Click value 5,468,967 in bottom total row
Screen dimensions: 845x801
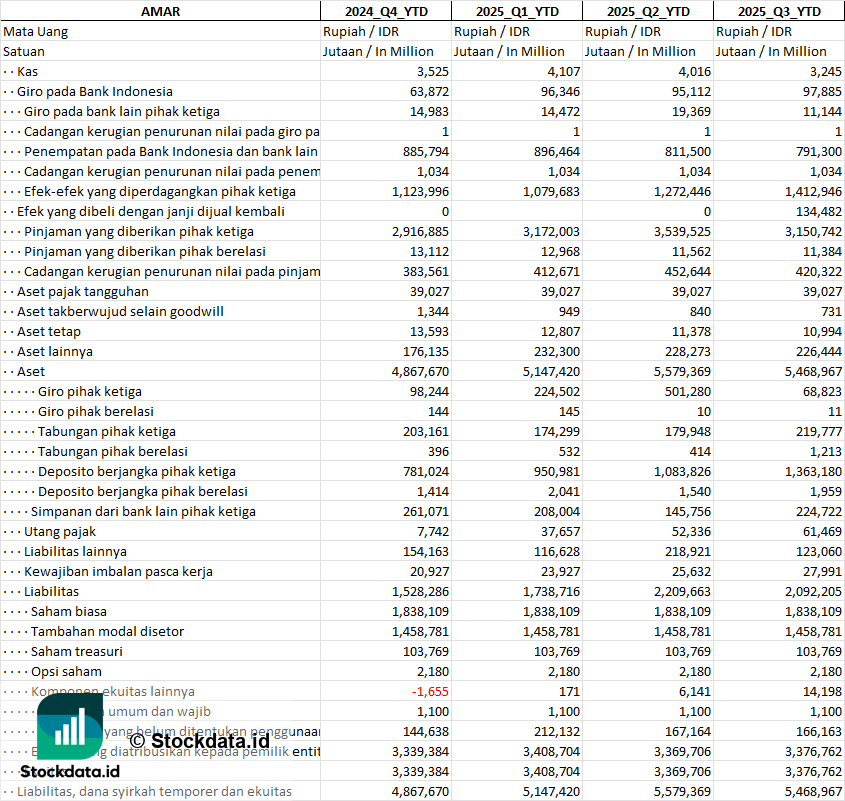(x=813, y=791)
